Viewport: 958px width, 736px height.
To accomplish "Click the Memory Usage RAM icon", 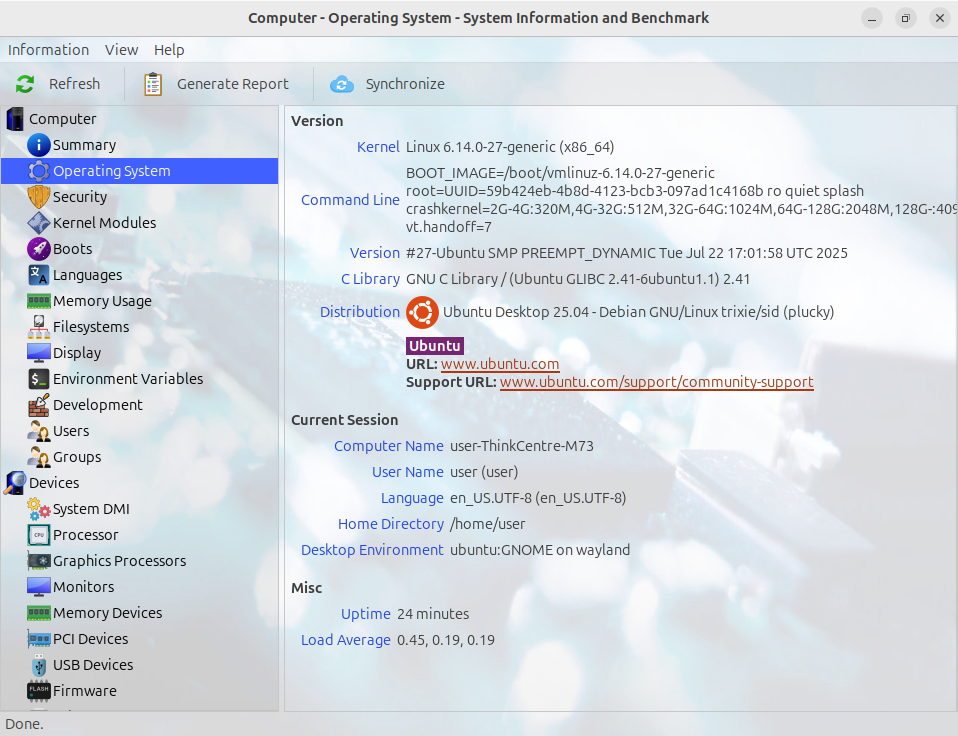I will click(x=38, y=301).
